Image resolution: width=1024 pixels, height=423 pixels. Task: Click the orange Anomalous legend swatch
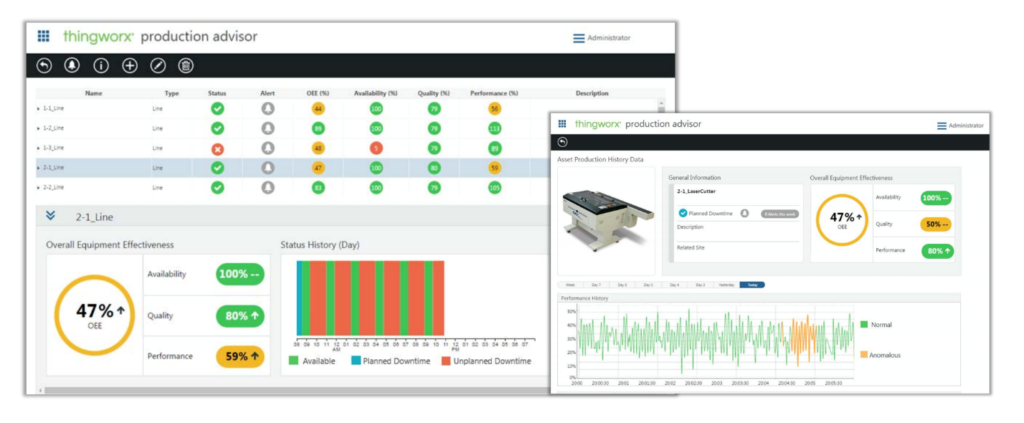(x=864, y=355)
